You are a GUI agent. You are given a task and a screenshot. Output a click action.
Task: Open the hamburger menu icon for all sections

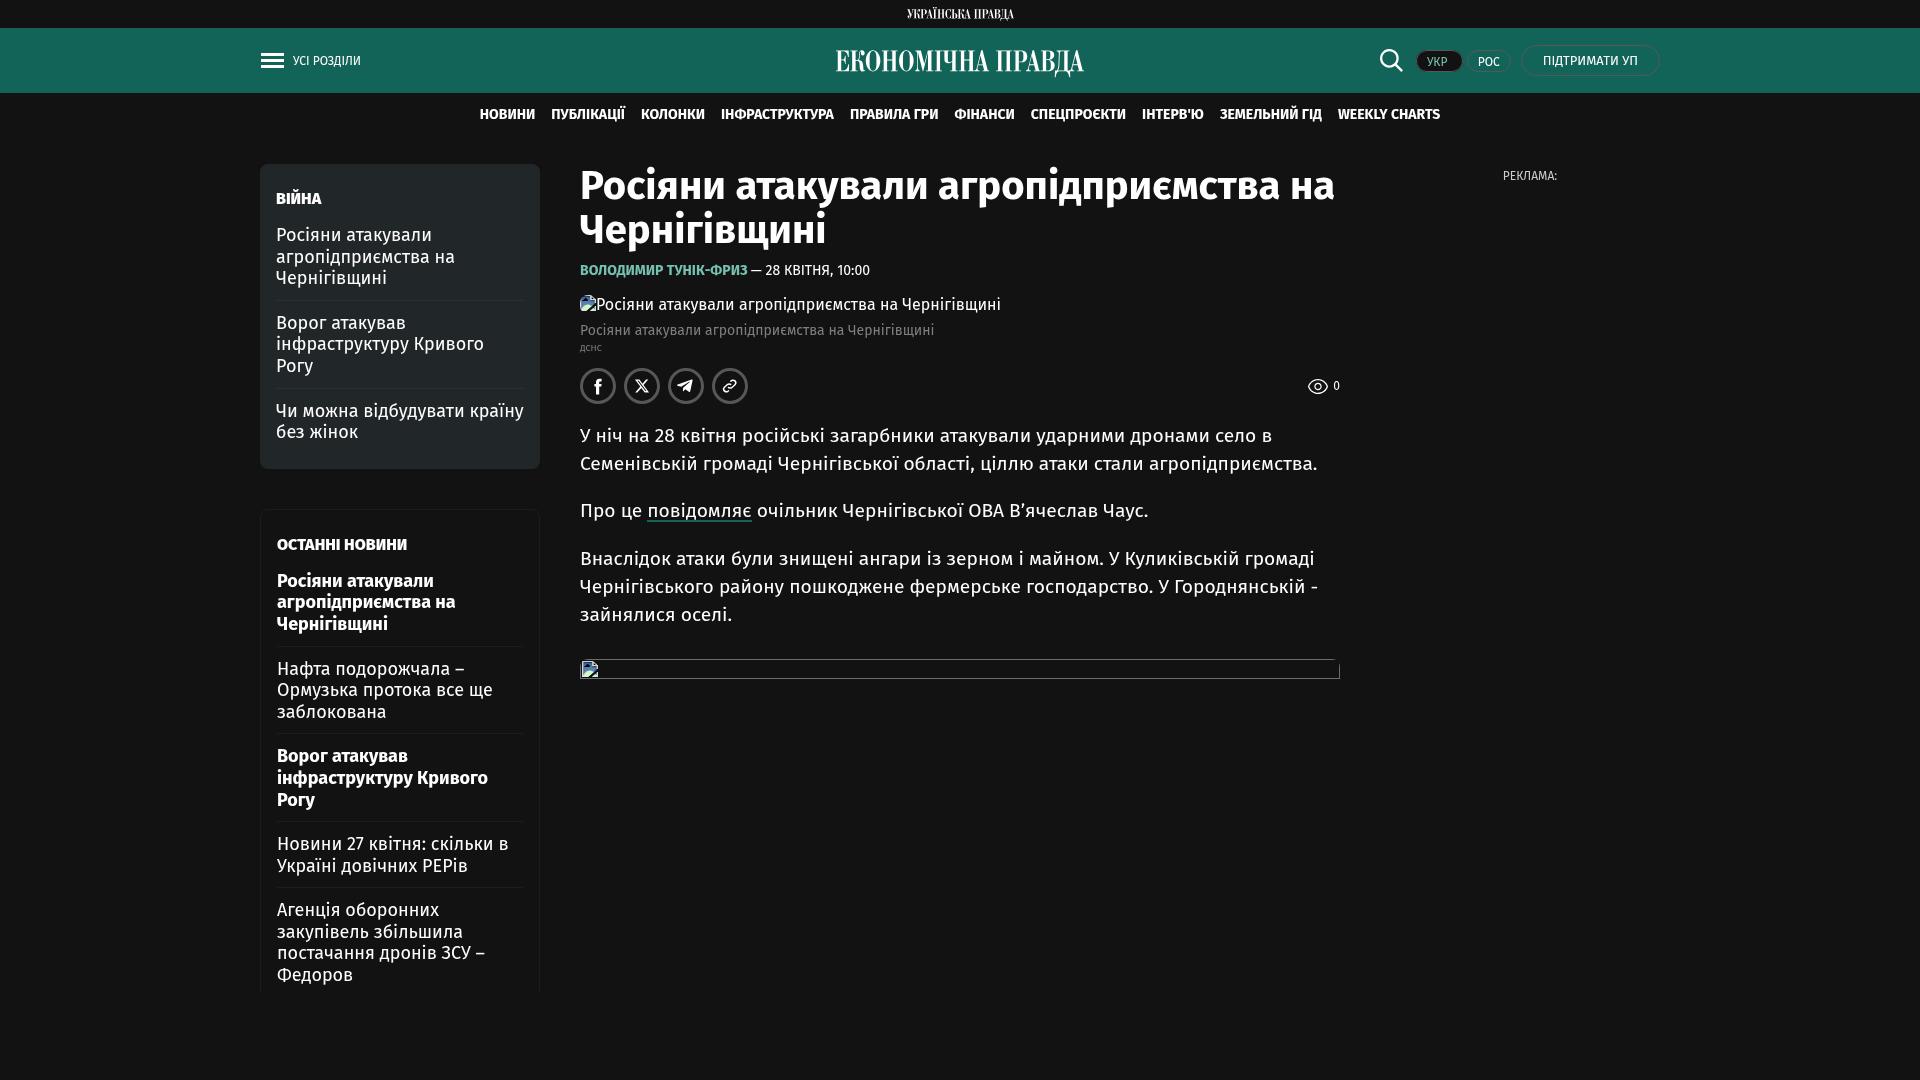(x=272, y=61)
